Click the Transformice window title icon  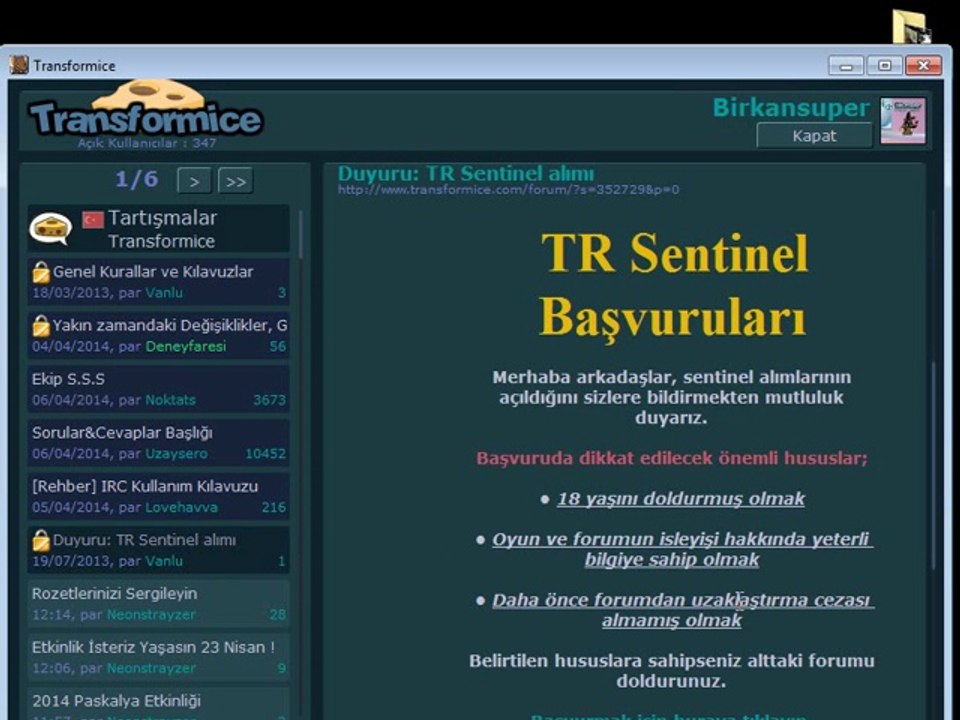(19, 65)
